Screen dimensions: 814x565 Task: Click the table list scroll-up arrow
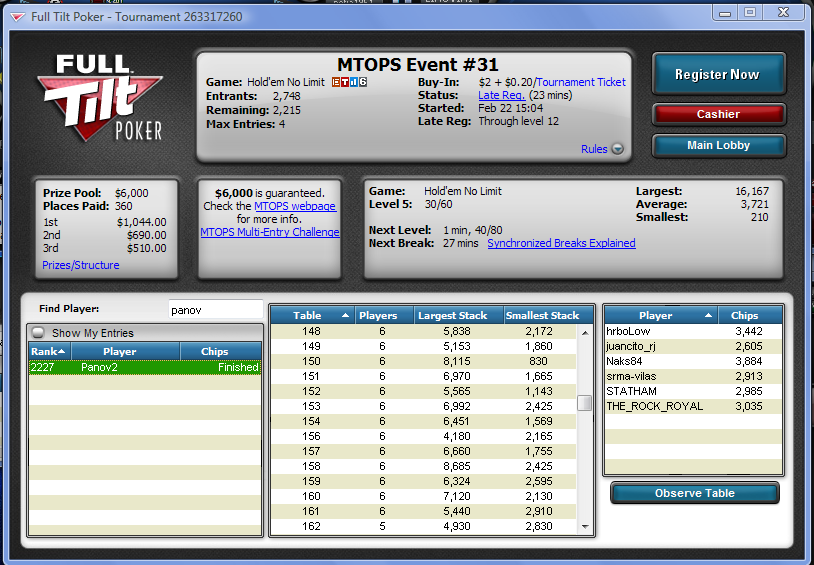point(585,332)
